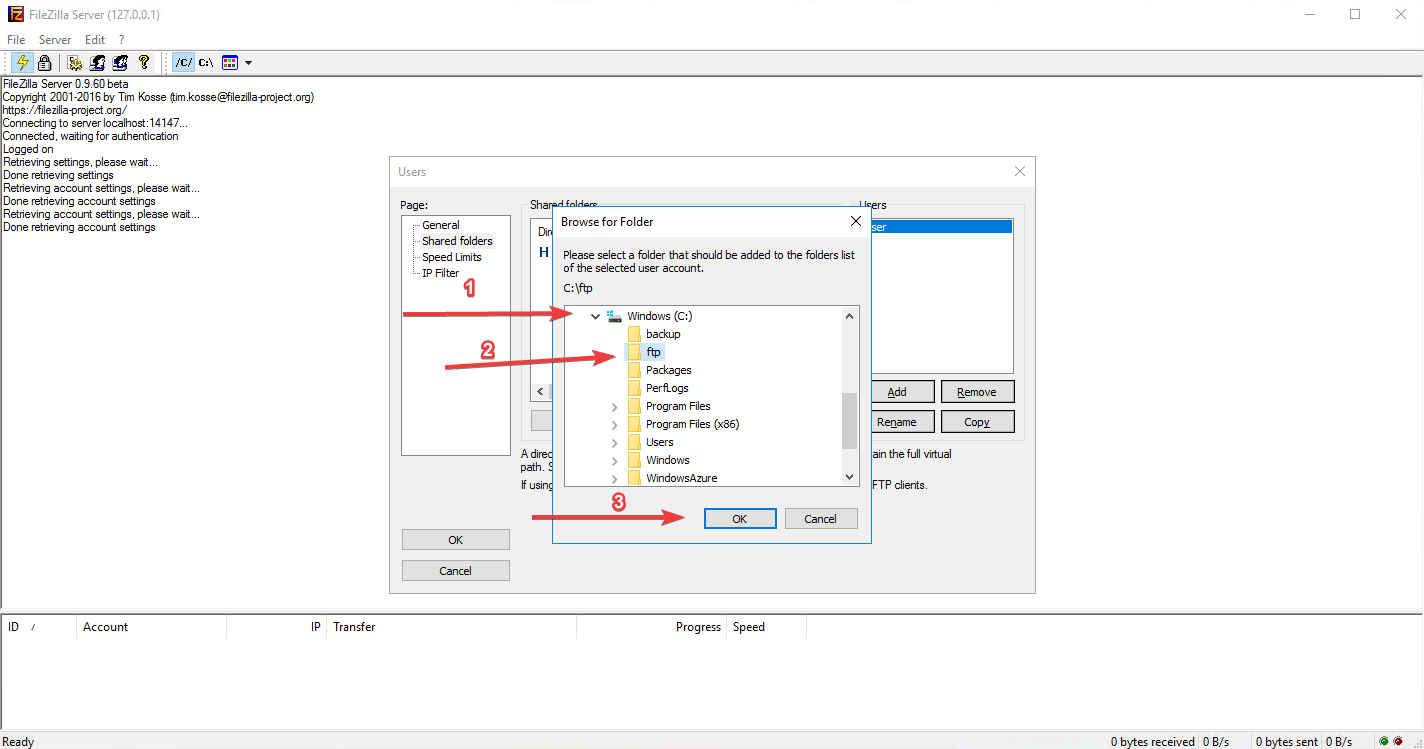1424x749 pixels.
Task: Click the IP column header
Action: [277, 627]
